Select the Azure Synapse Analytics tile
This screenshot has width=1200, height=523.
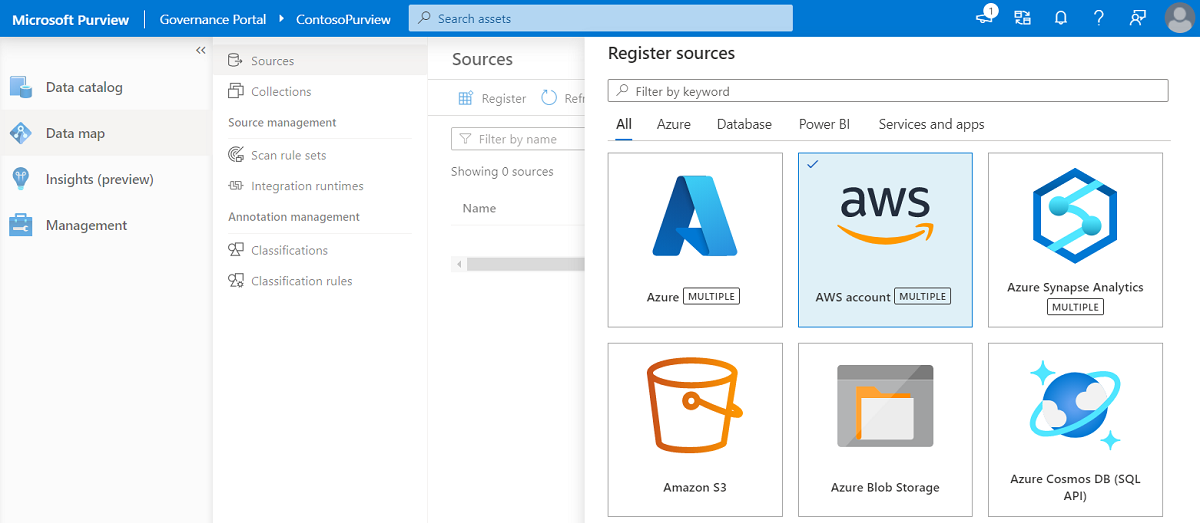coord(1075,240)
